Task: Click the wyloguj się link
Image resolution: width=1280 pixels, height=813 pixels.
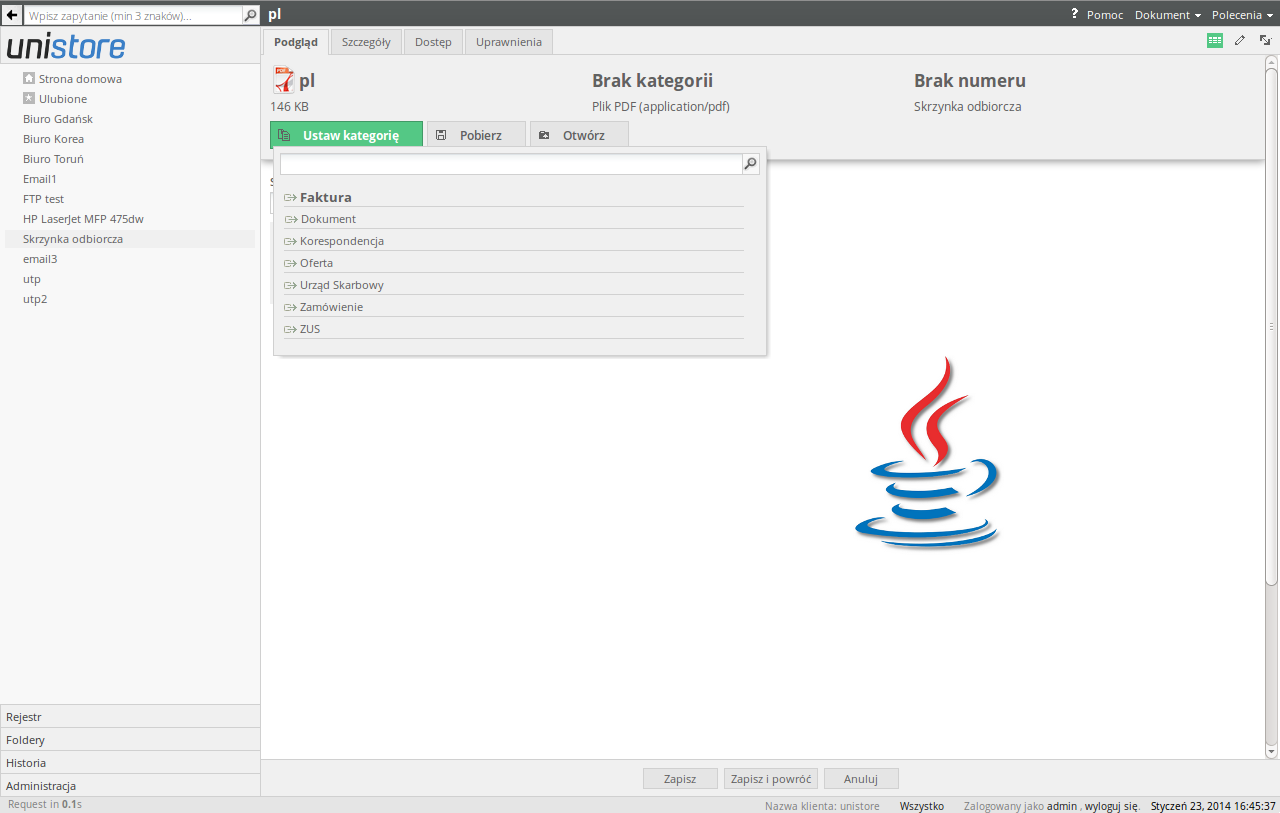Action: [1112, 805]
